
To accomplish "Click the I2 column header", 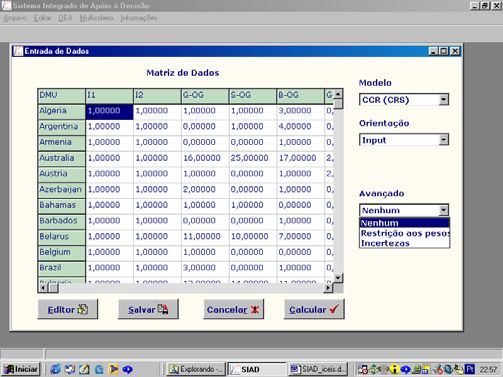I will coord(157,96).
